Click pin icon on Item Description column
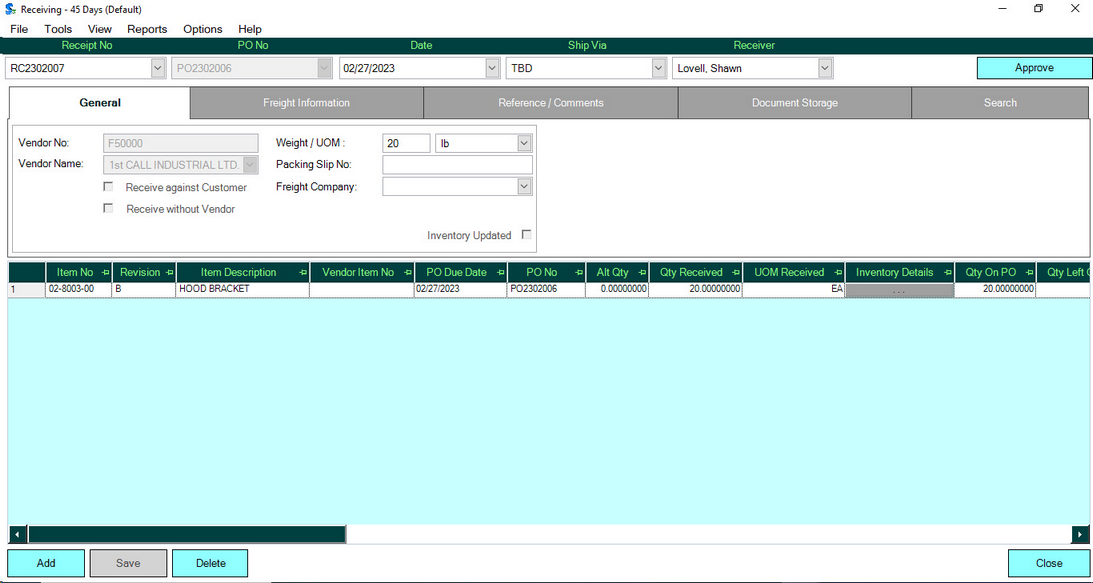Screen dimensions: 1093x583 coord(303,273)
